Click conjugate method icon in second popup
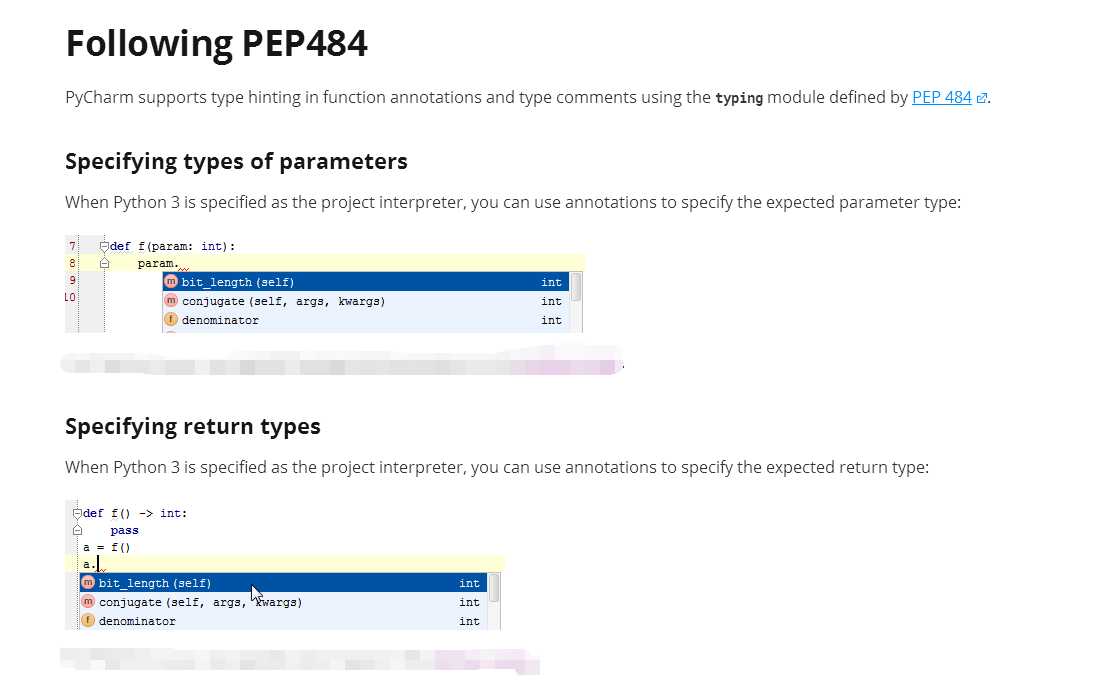This screenshot has height=699, width=1113. pyautogui.click(x=89, y=602)
